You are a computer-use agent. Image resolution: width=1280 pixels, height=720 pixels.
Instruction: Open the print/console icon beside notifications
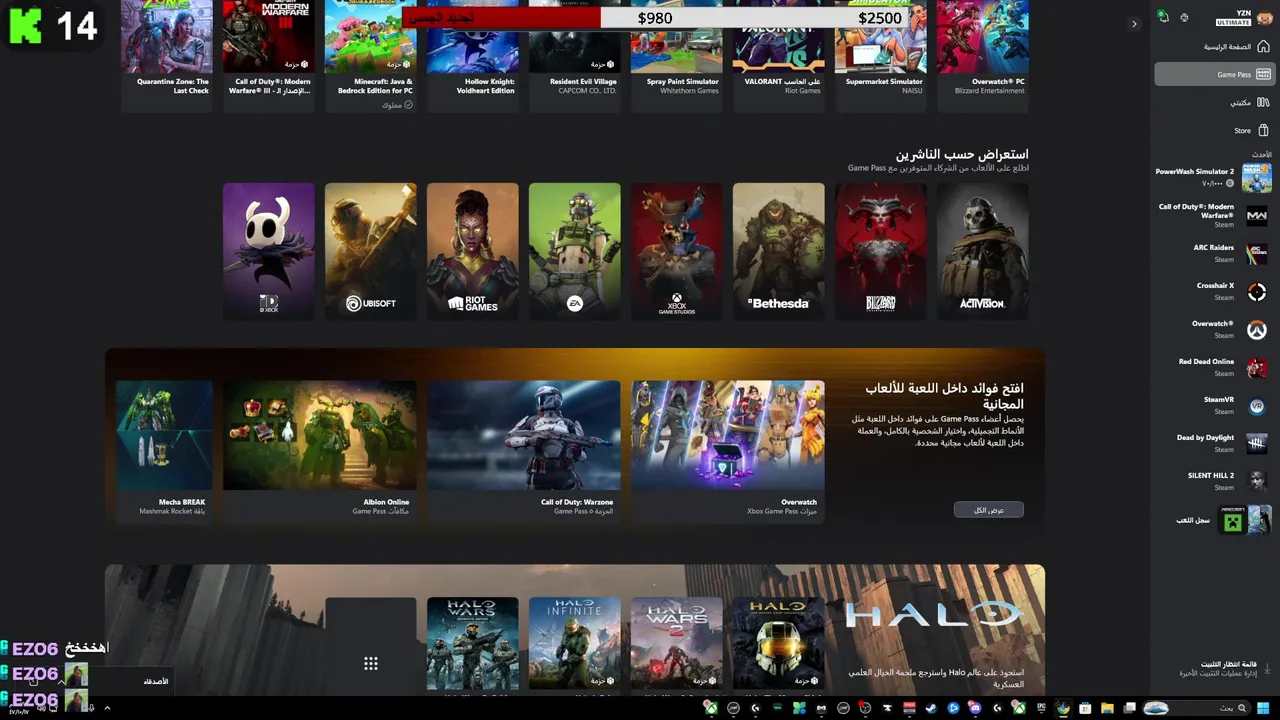coord(1184,17)
